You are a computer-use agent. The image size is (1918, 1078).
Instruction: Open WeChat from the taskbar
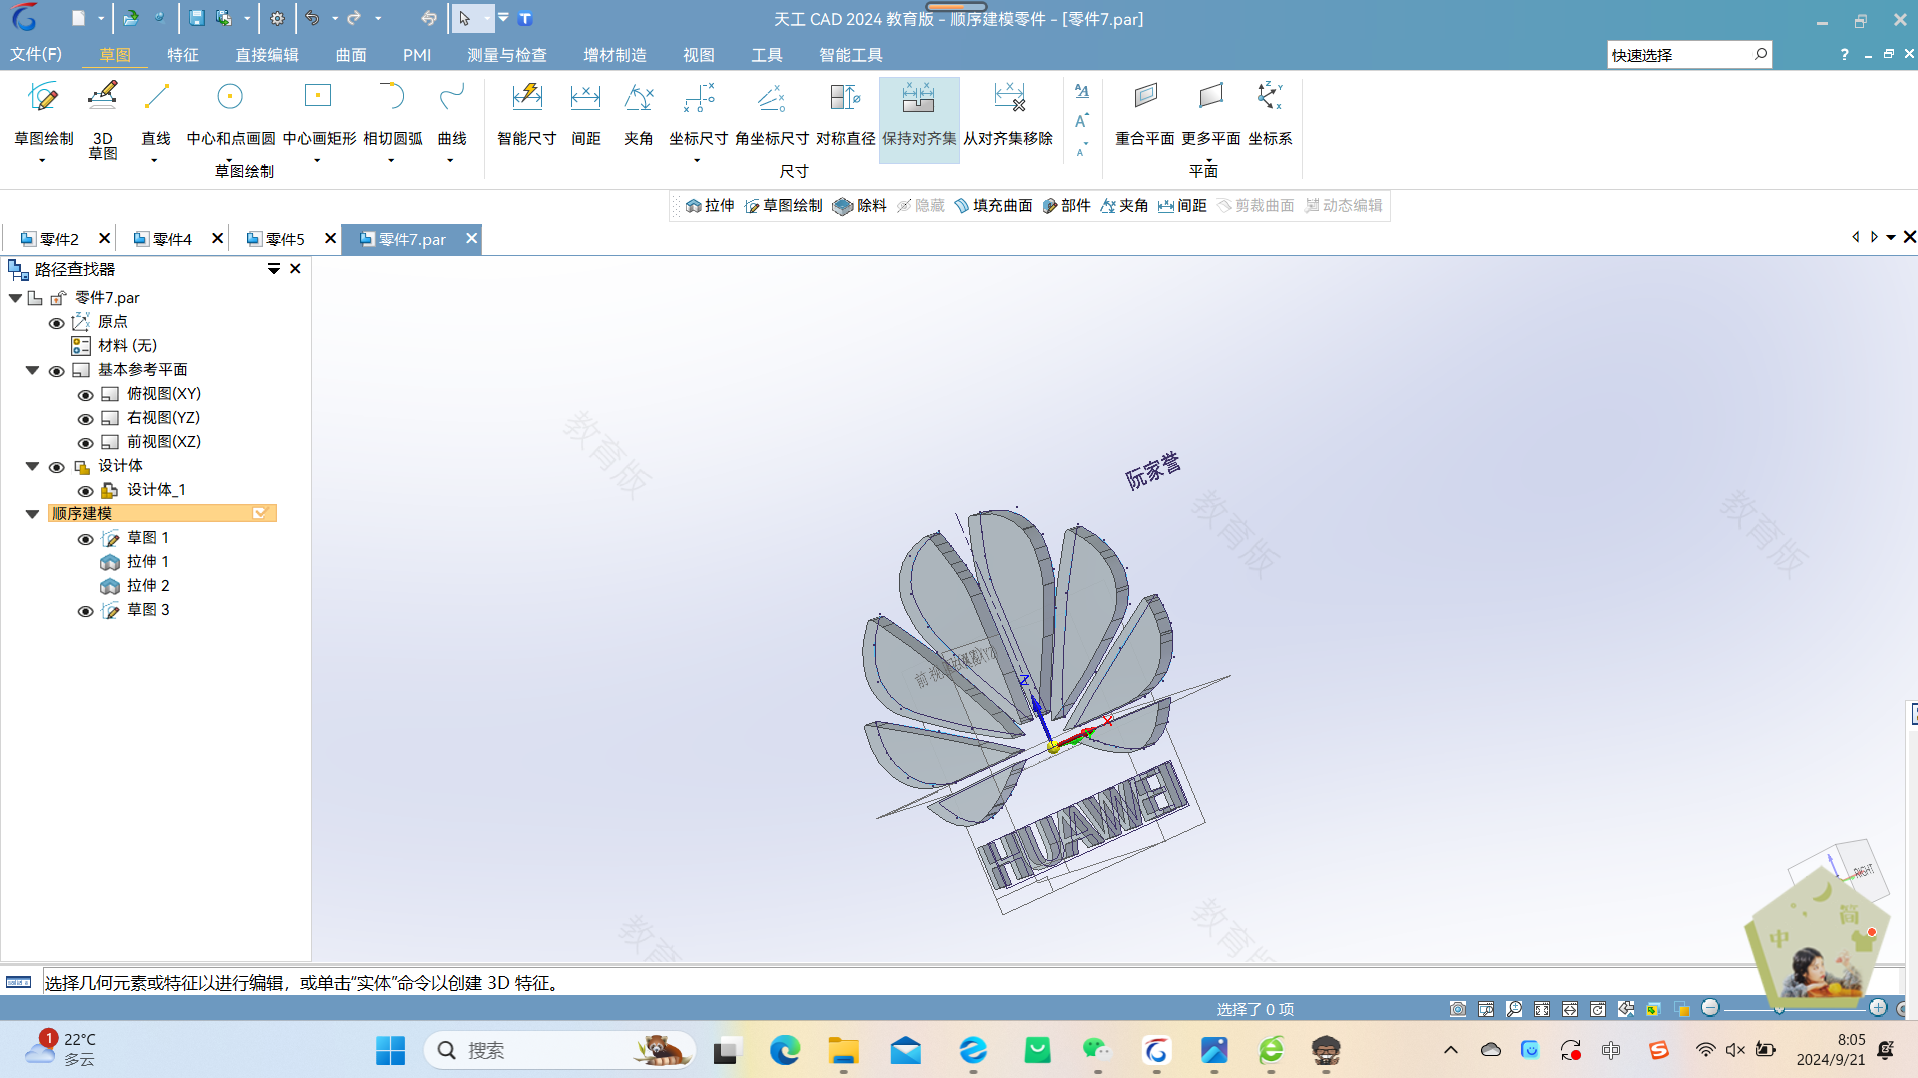pyautogui.click(x=1097, y=1050)
